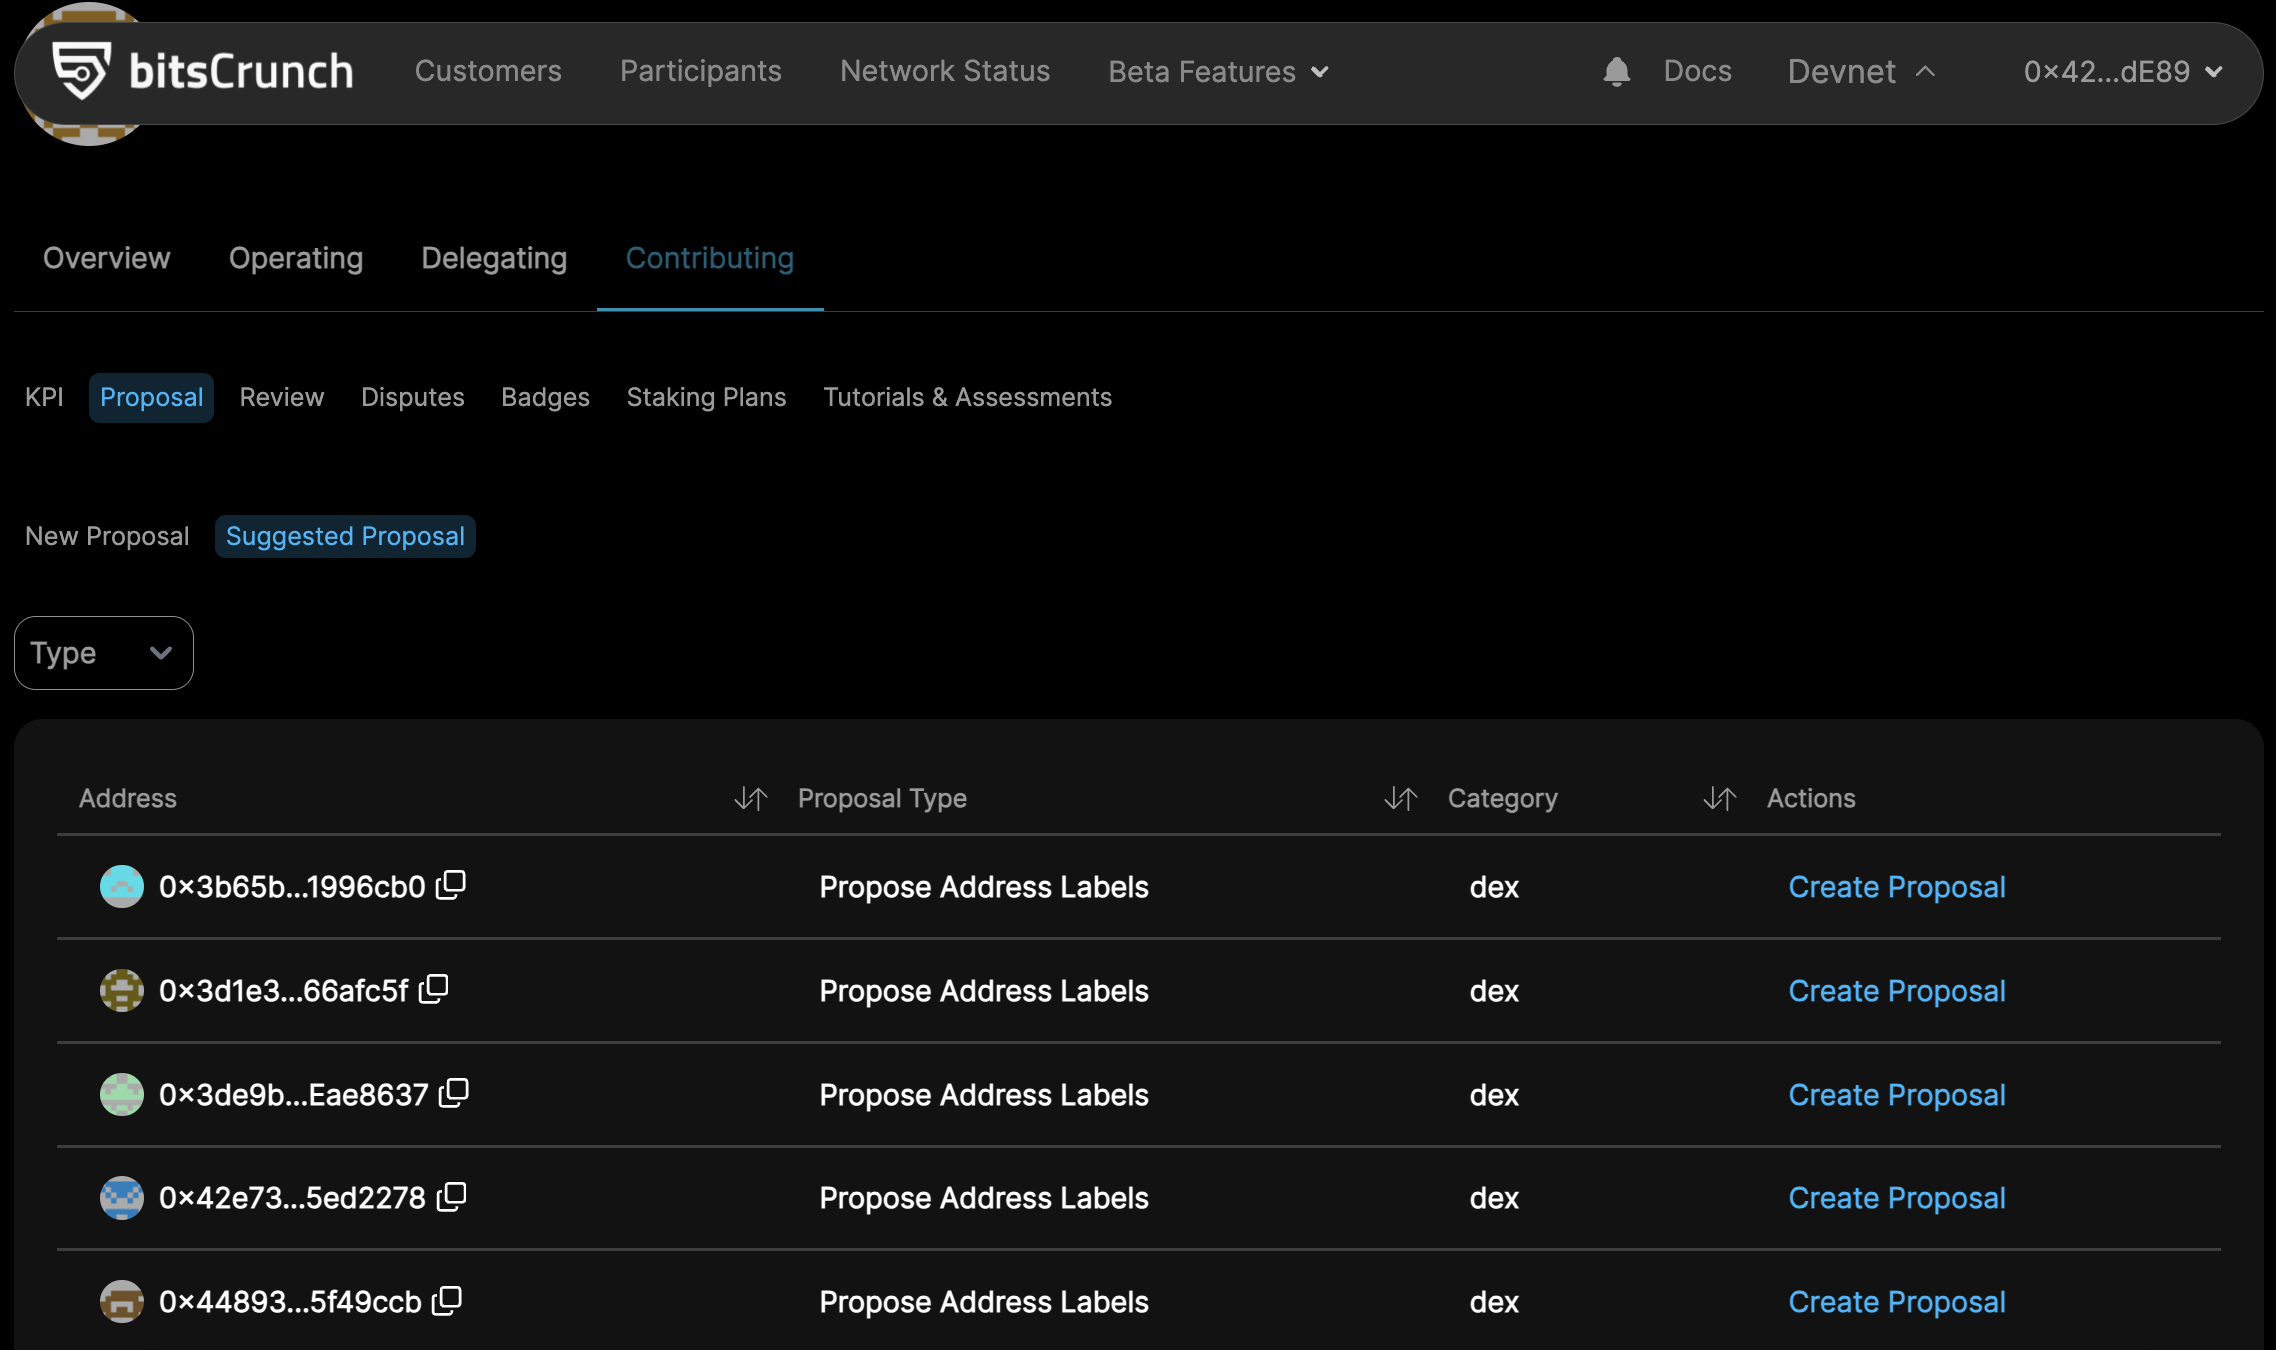
Task: Expand the 0x42...dE89 wallet menu
Action: point(2123,72)
